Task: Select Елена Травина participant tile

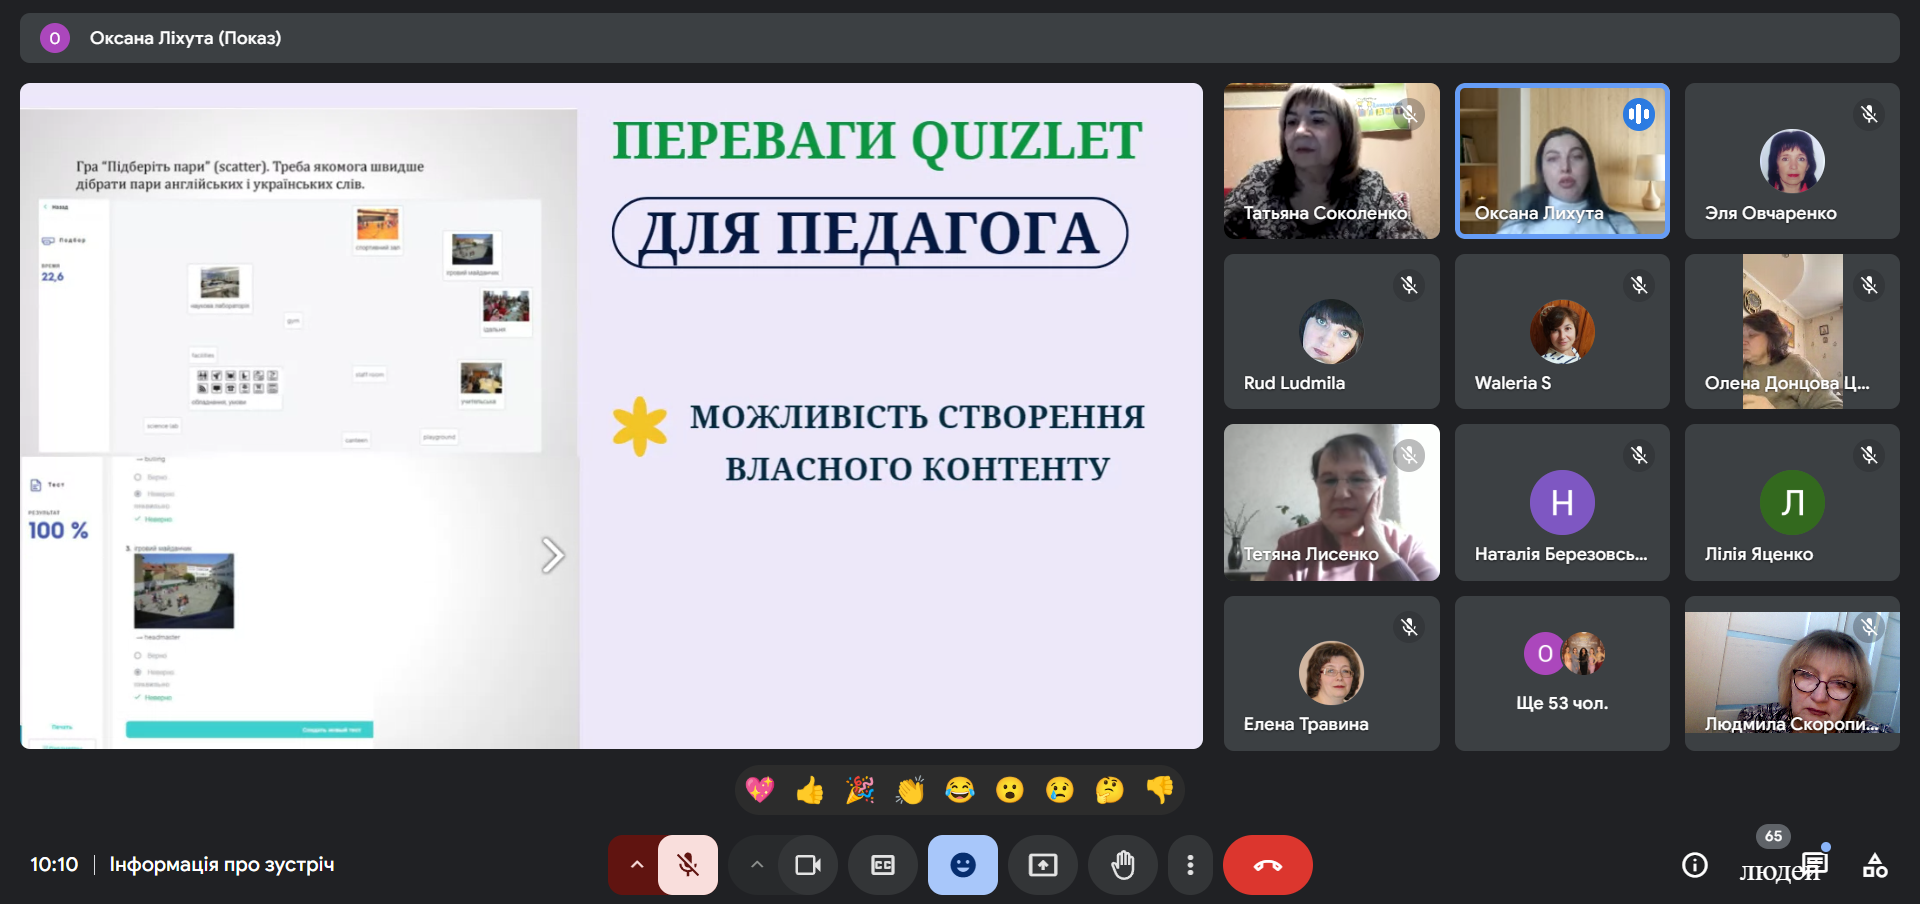Action: 1332,673
